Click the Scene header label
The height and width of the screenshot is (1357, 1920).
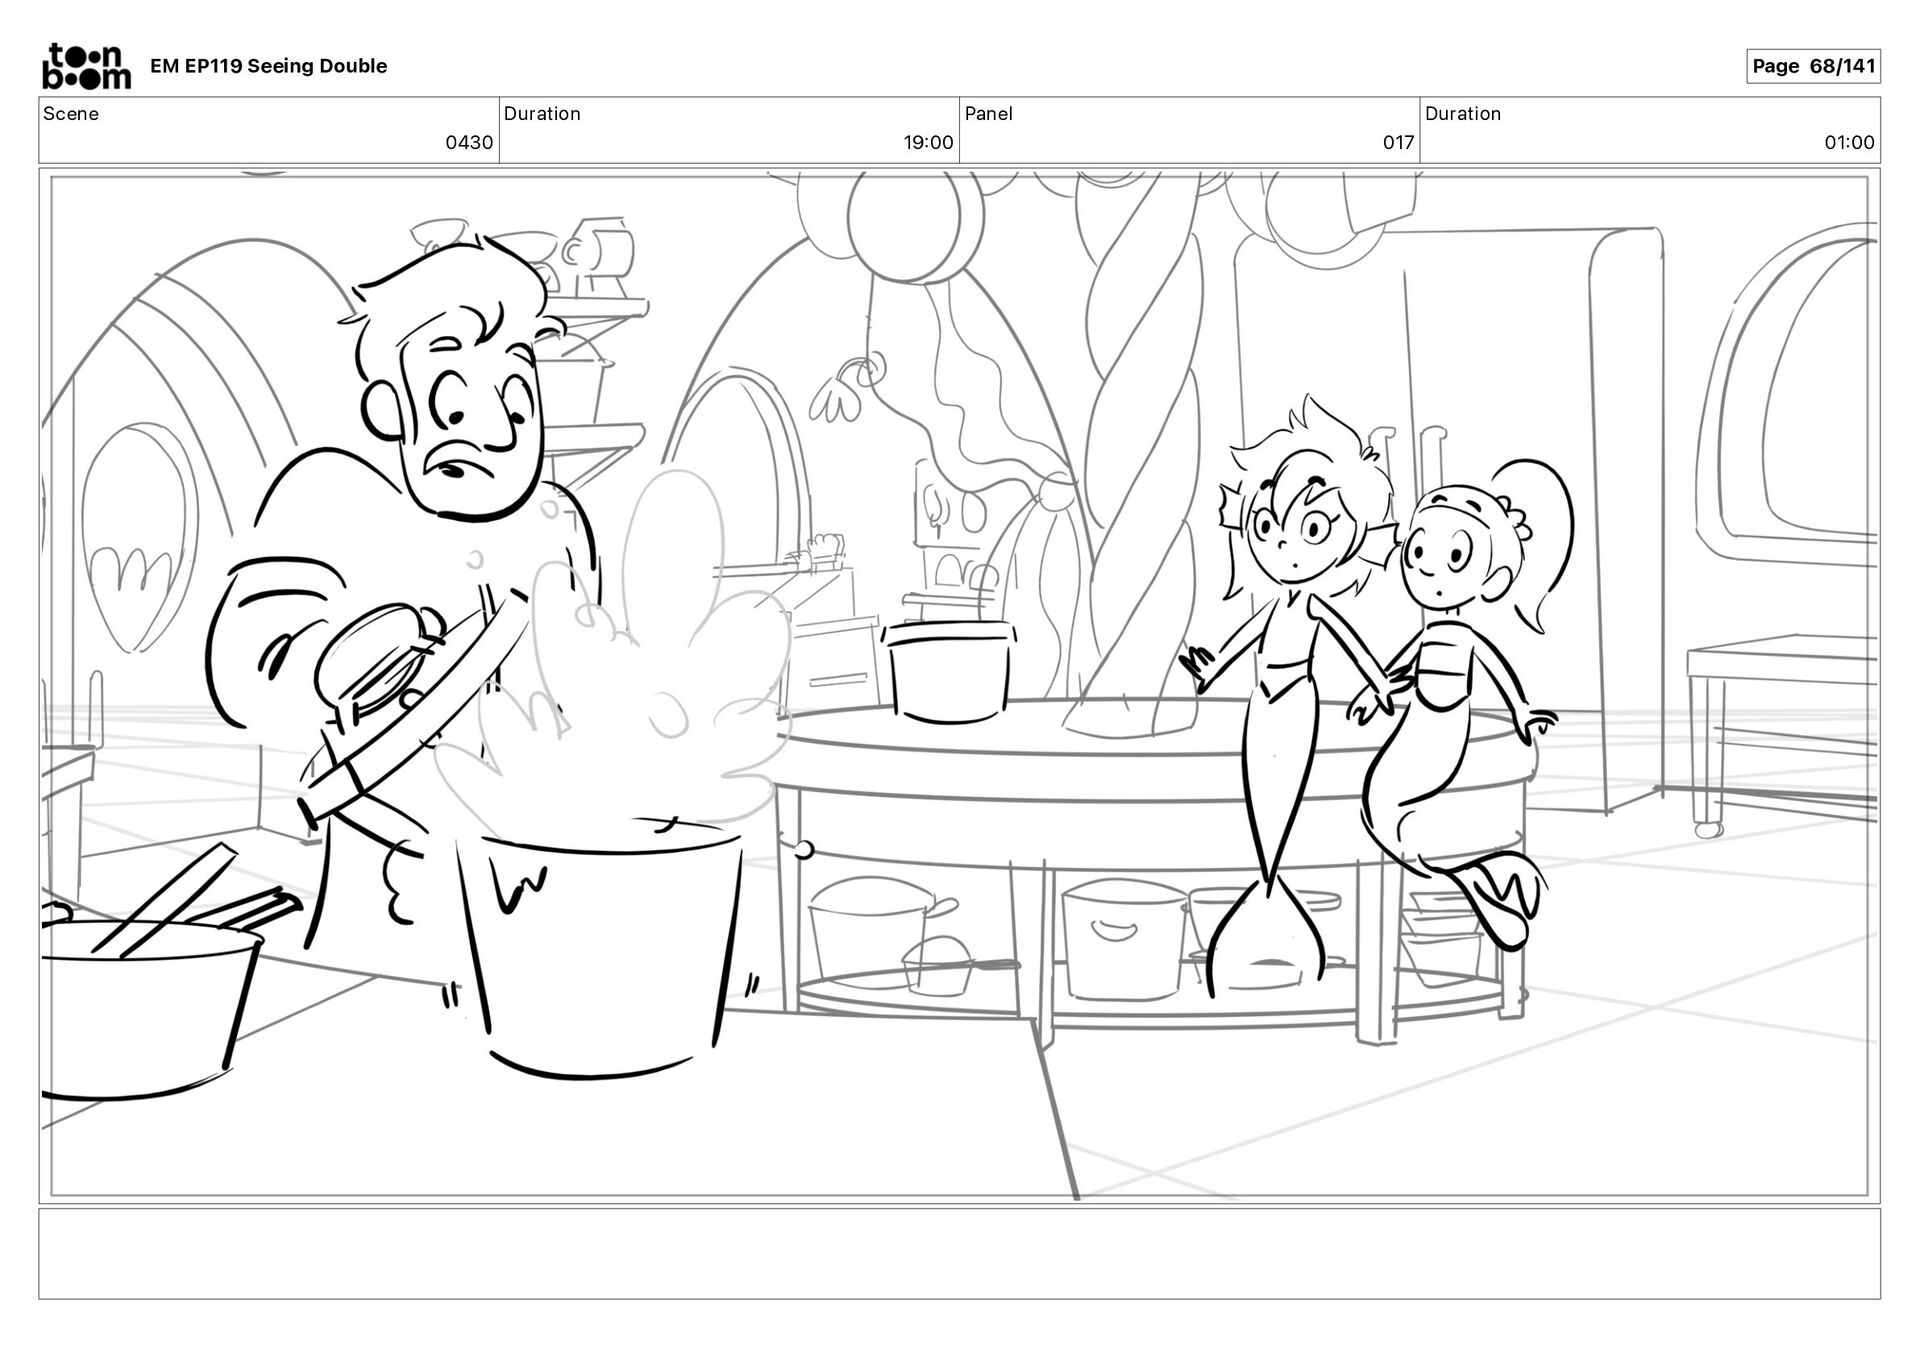[x=71, y=114]
